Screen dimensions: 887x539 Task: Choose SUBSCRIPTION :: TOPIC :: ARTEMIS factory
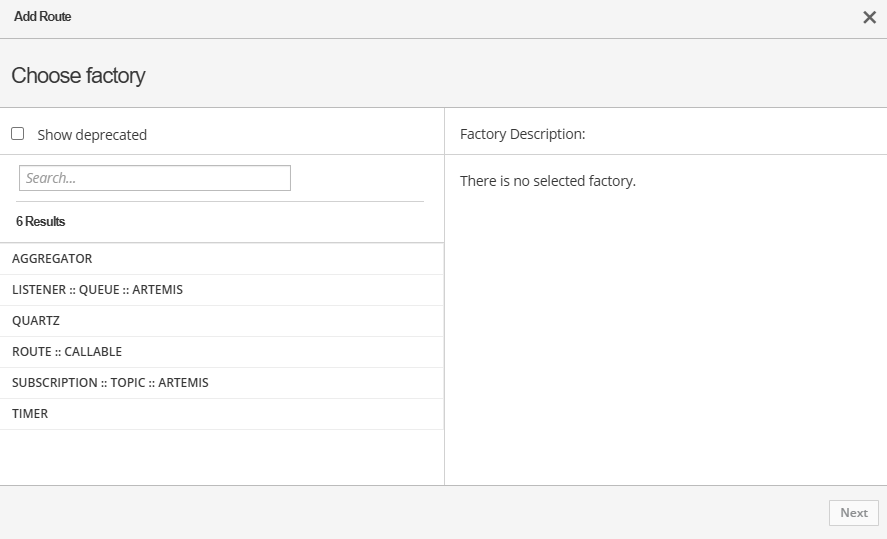tap(110, 383)
